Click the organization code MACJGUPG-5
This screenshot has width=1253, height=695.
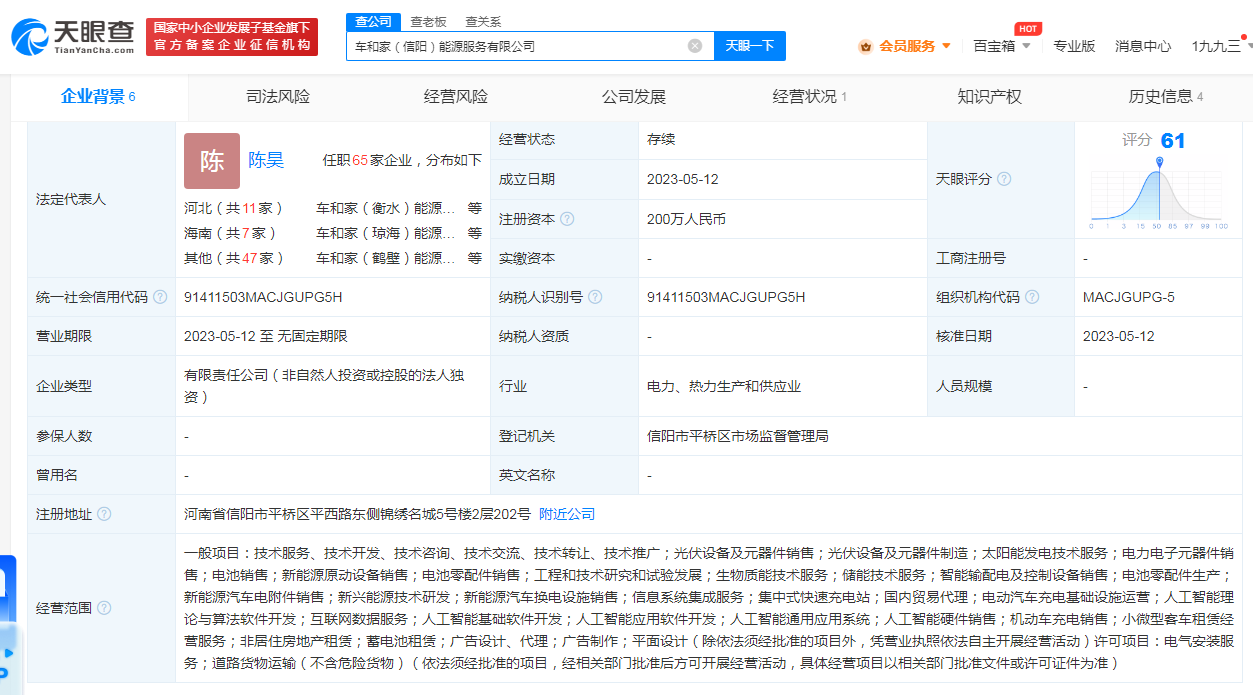[x=1129, y=297]
